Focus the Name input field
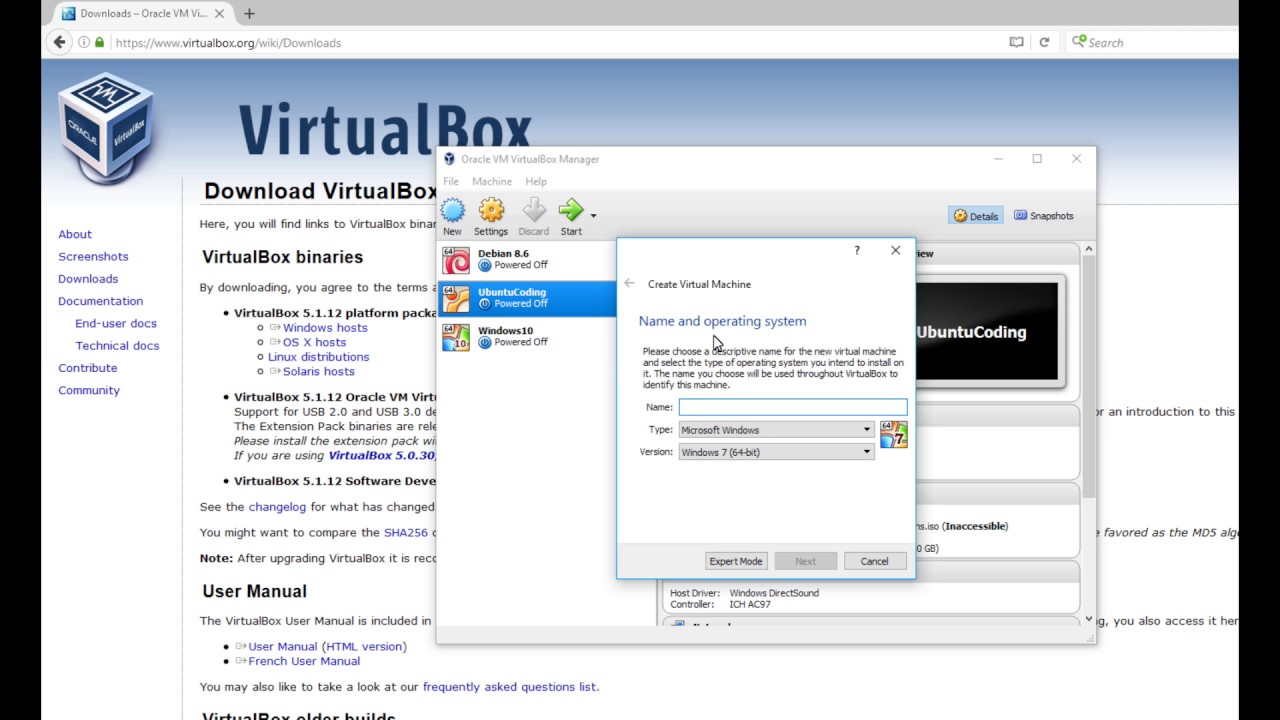The height and width of the screenshot is (720, 1280). tap(793, 407)
